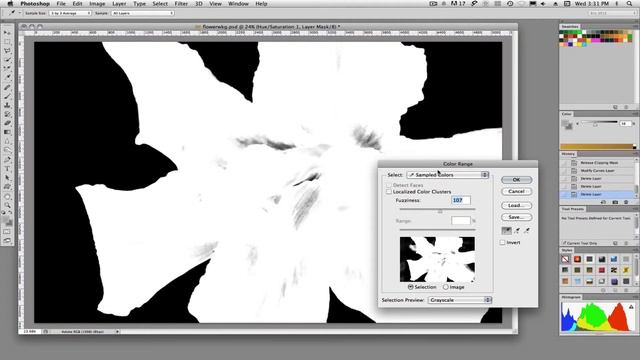This screenshot has width=640, height=360.
Task: Open the document status bar arrow menu
Action: click(117, 332)
